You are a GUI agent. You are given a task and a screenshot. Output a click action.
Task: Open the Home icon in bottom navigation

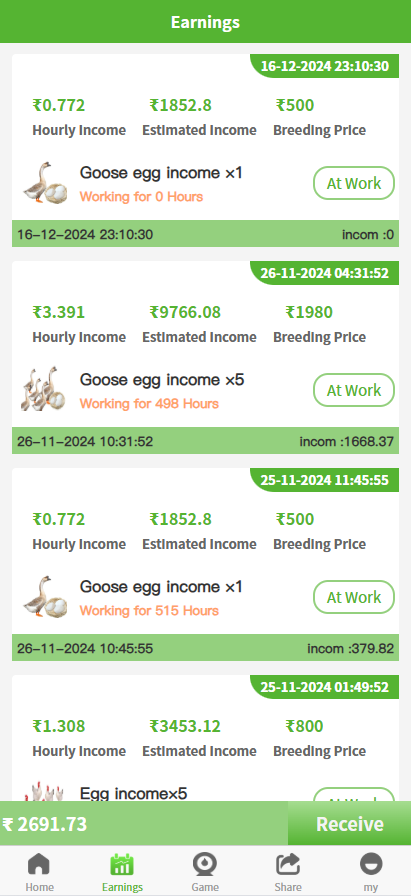tap(39, 865)
